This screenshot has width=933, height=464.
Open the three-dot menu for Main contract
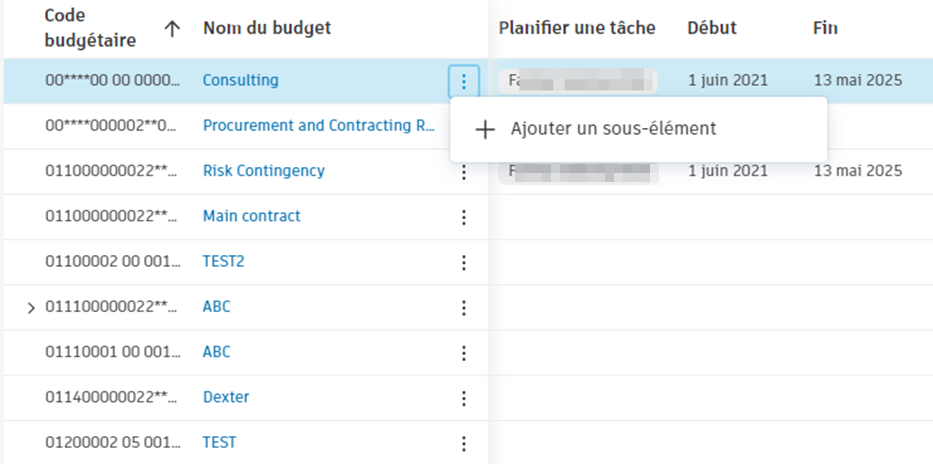click(464, 217)
